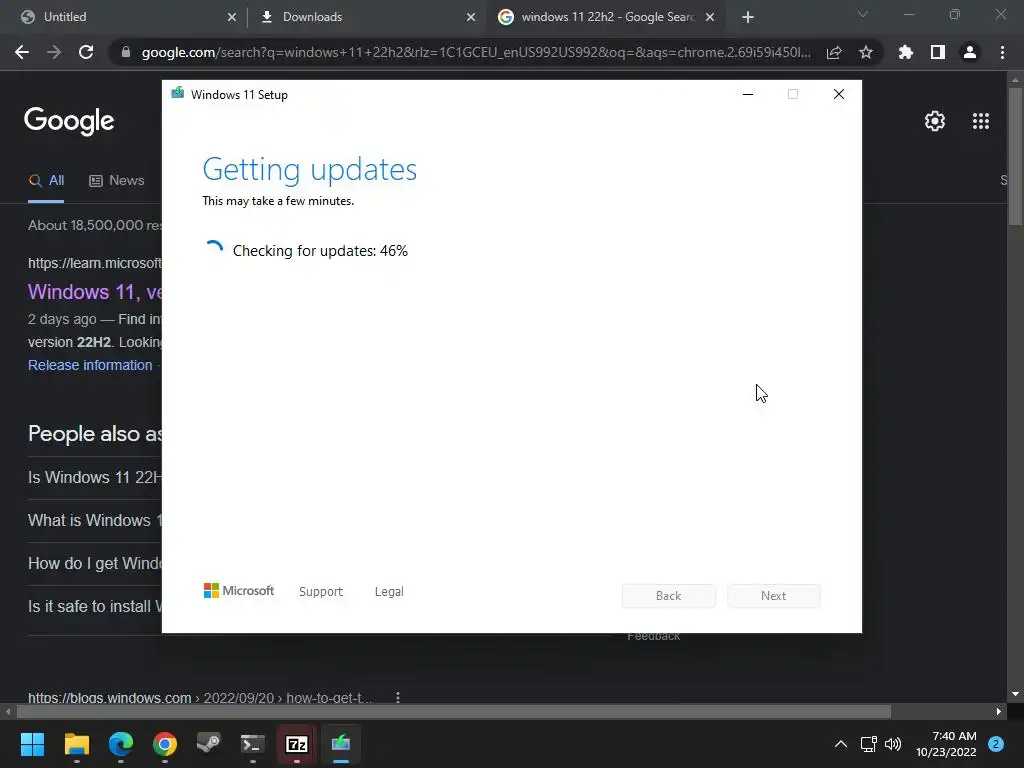Show hidden system tray icons
The height and width of the screenshot is (768, 1024).
(x=841, y=744)
